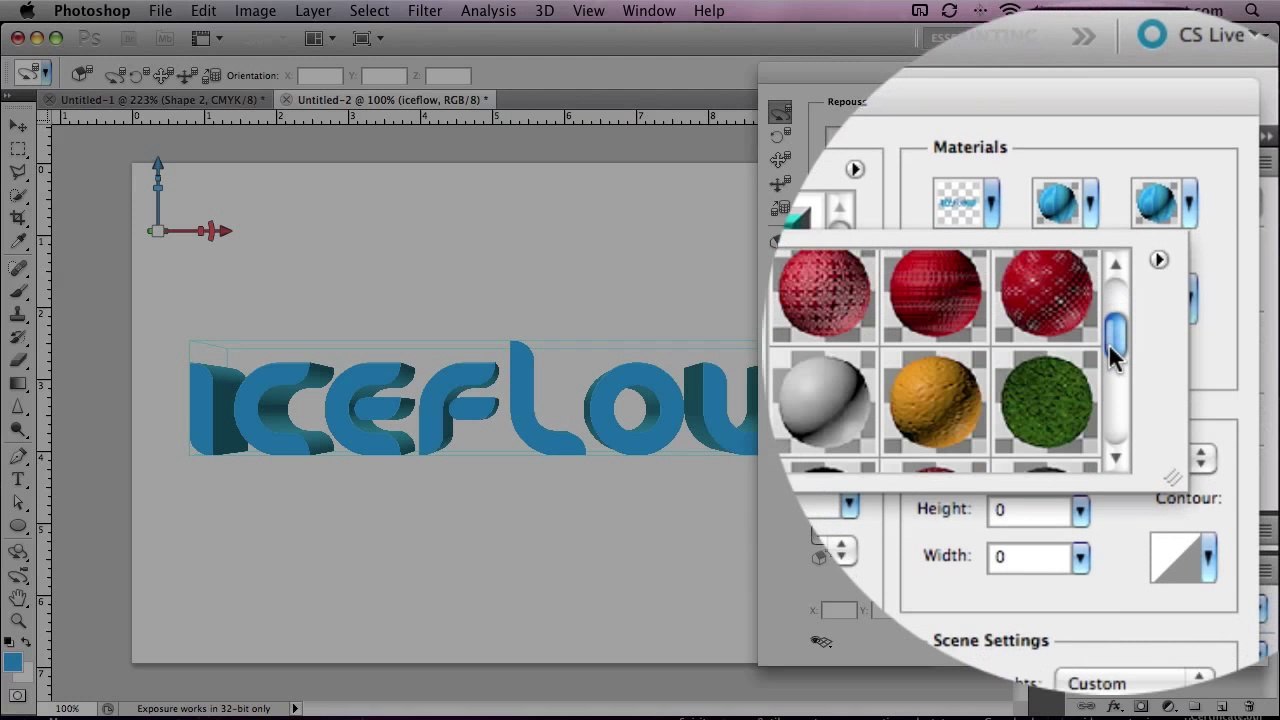
Task: Select the History Brush tool
Action: click(18, 337)
